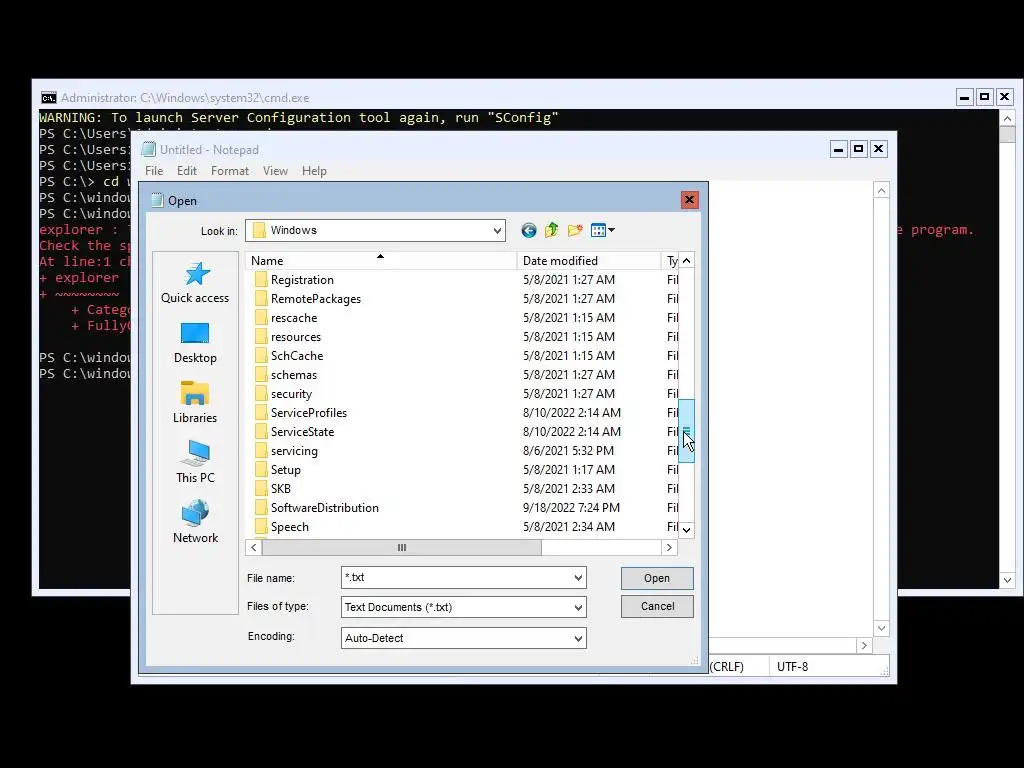Click ServiceProfiles date 8/10/2022 2:14 AM

(571, 413)
